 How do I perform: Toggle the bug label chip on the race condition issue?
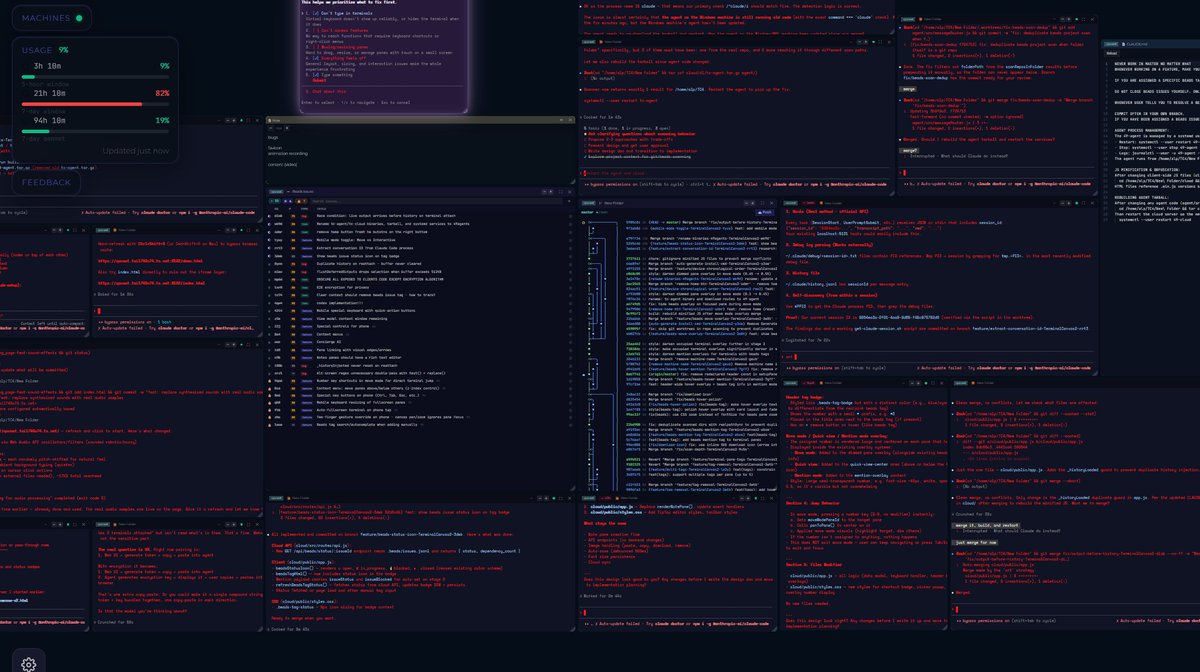[x=303, y=215]
